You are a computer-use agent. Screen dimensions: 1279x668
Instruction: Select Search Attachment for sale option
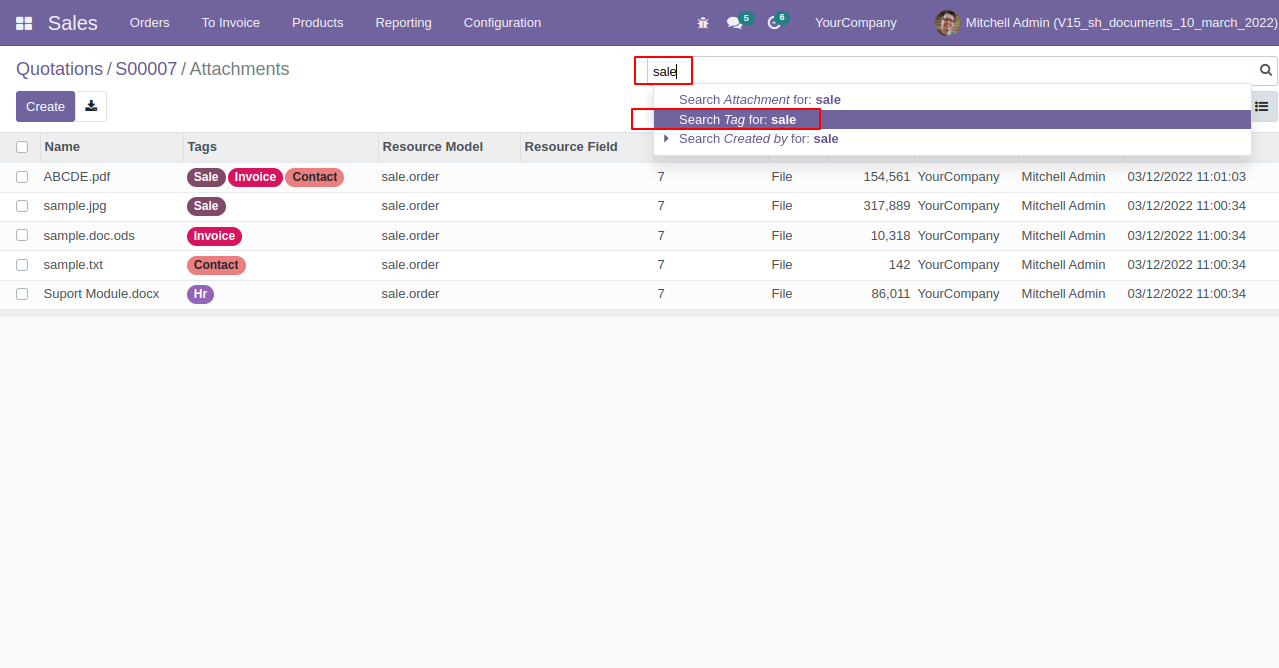pos(952,100)
